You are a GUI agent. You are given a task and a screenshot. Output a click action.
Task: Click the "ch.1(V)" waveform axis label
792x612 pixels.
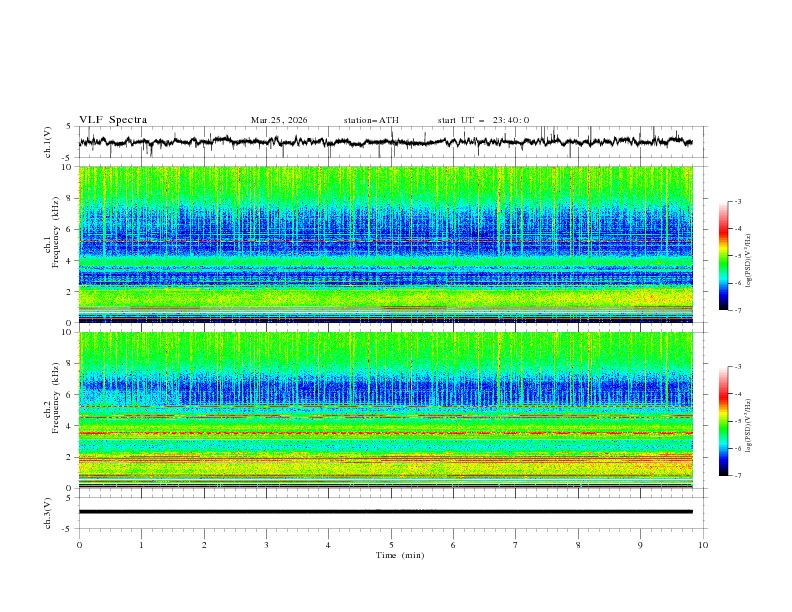tap(48, 142)
